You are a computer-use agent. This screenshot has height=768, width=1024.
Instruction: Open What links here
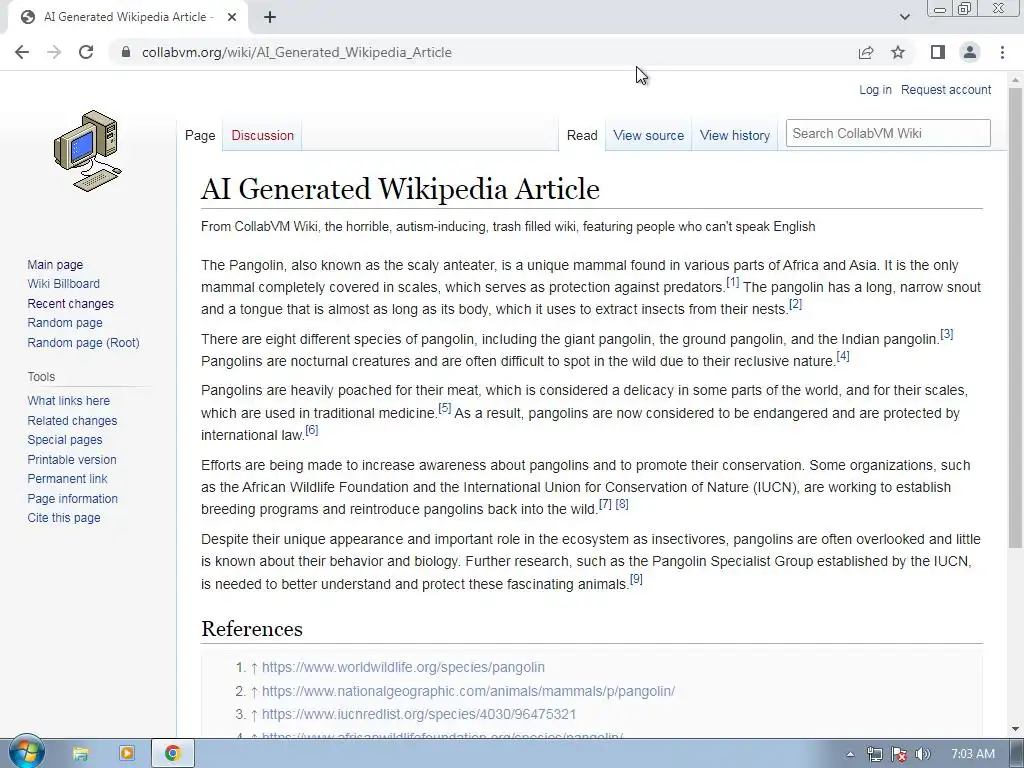(x=69, y=401)
